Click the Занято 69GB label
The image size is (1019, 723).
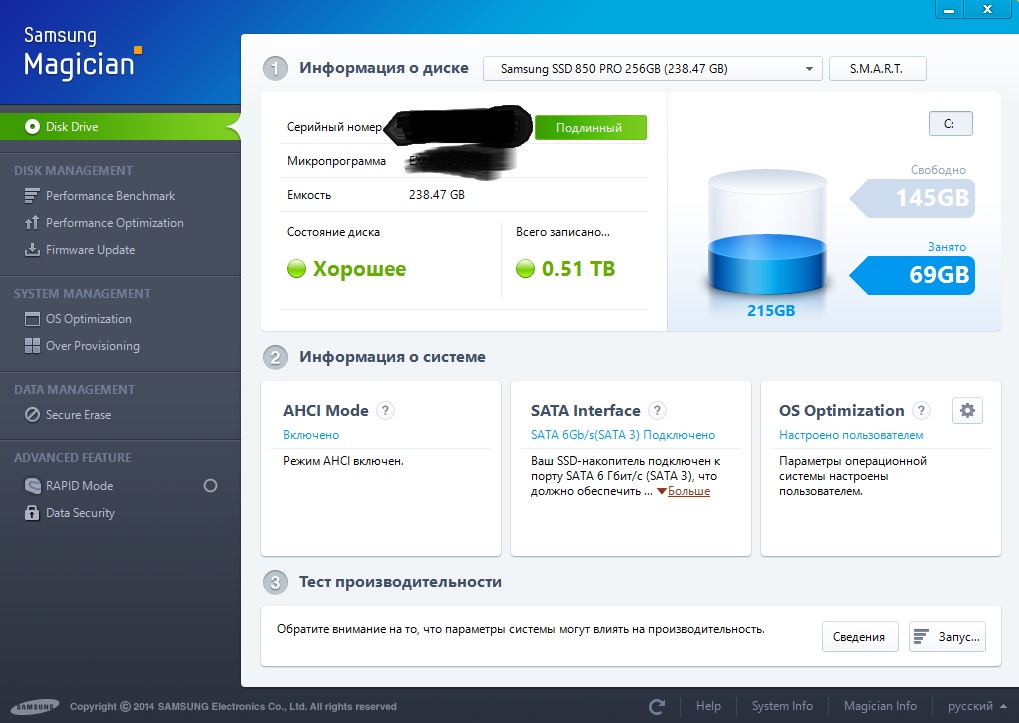pos(912,275)
